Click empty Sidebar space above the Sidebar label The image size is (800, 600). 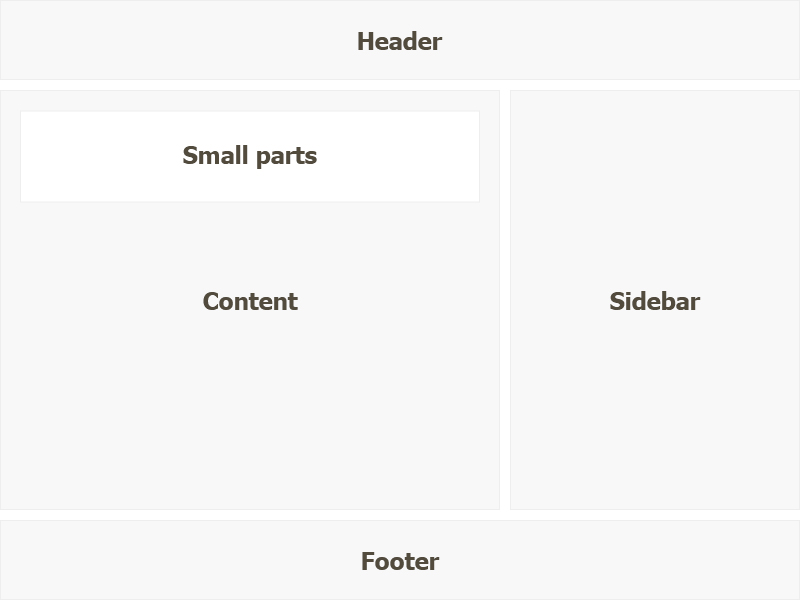tap(655, 189)
